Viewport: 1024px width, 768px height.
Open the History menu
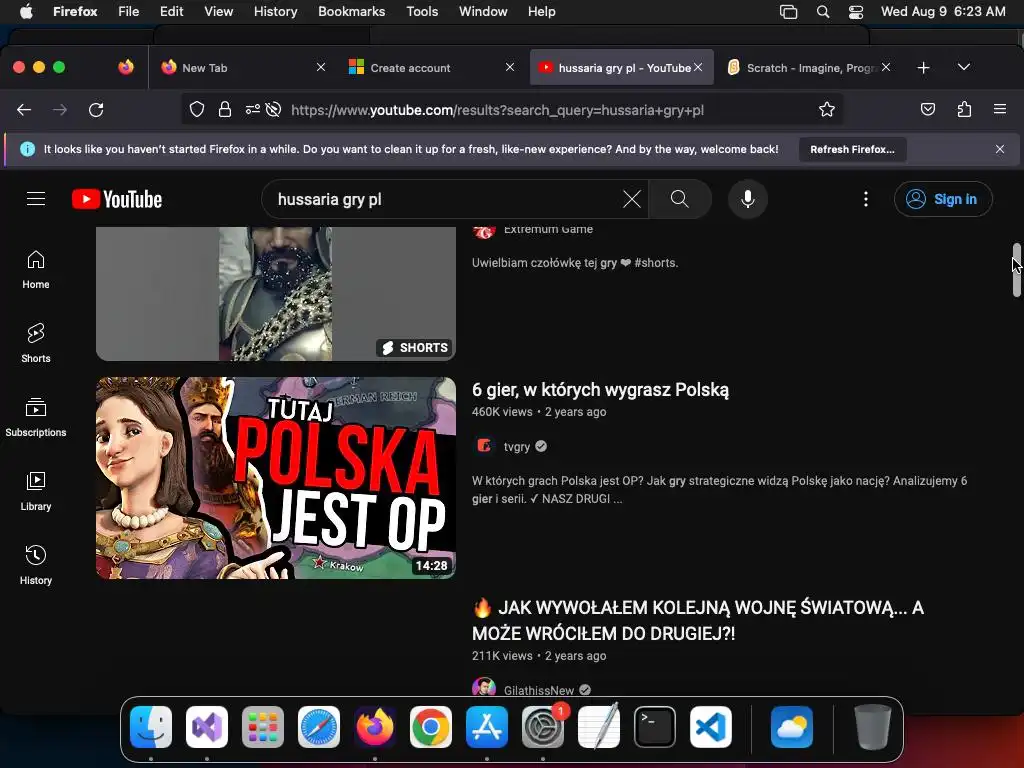click(x=276, y=11)
